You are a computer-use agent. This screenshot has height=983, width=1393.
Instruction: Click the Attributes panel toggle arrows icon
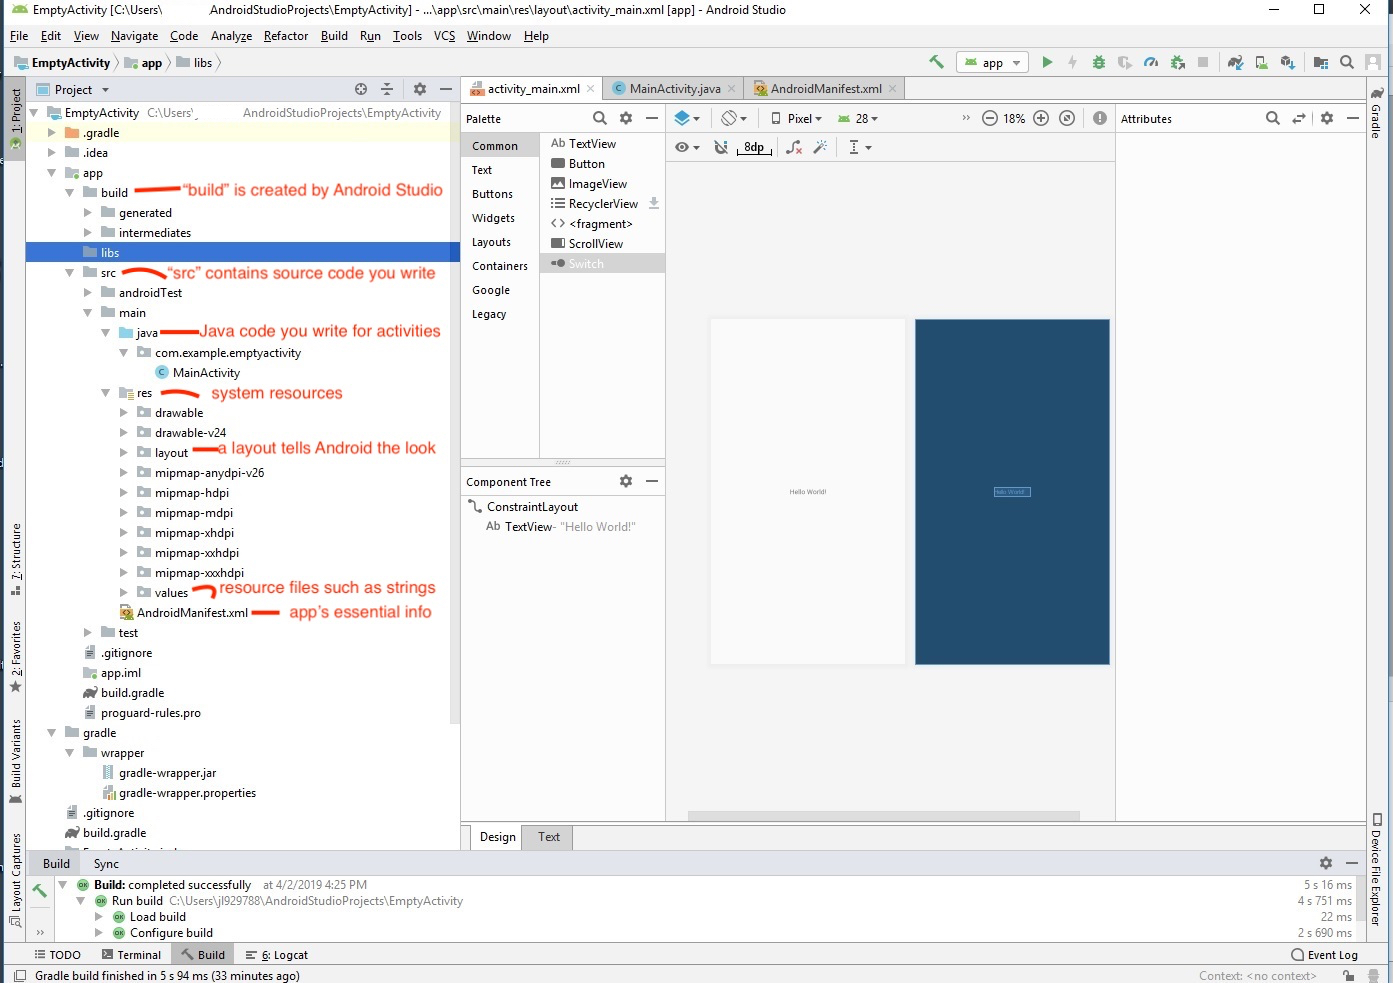pos(1299,118)
